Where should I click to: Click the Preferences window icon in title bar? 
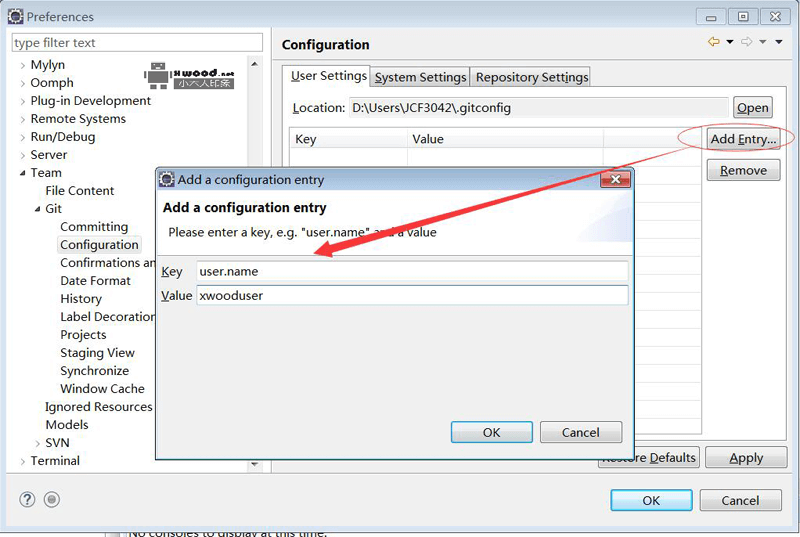coord(15,16)
